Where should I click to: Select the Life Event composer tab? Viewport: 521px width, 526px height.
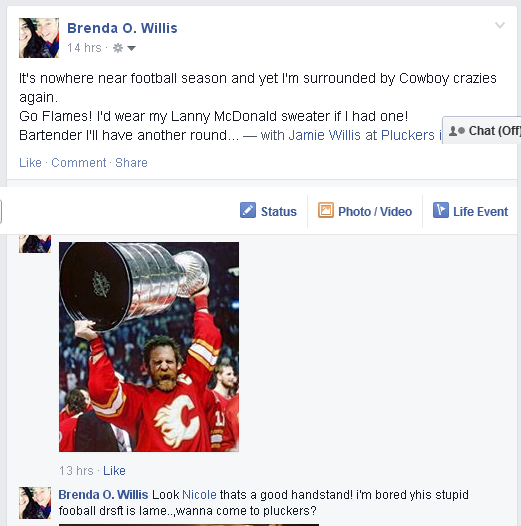click(470, 211)
